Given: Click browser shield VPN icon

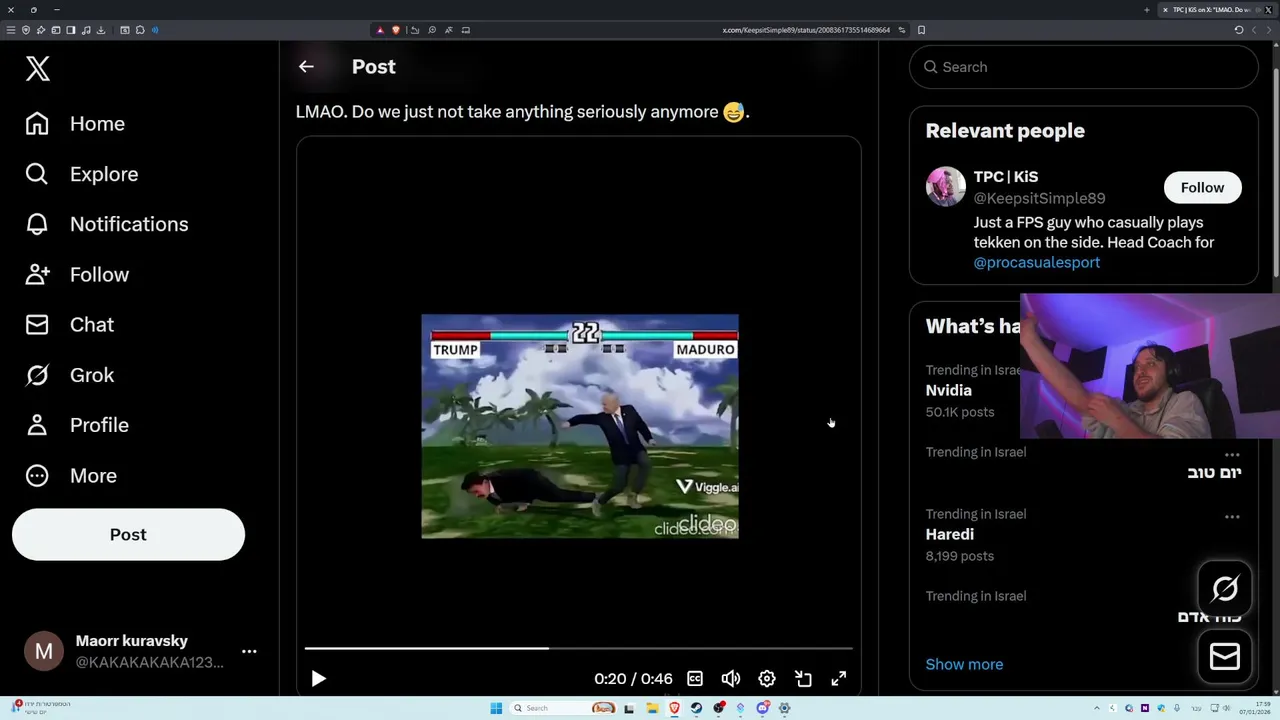Looking at the screenshot, I should click(x=26, y=30).
